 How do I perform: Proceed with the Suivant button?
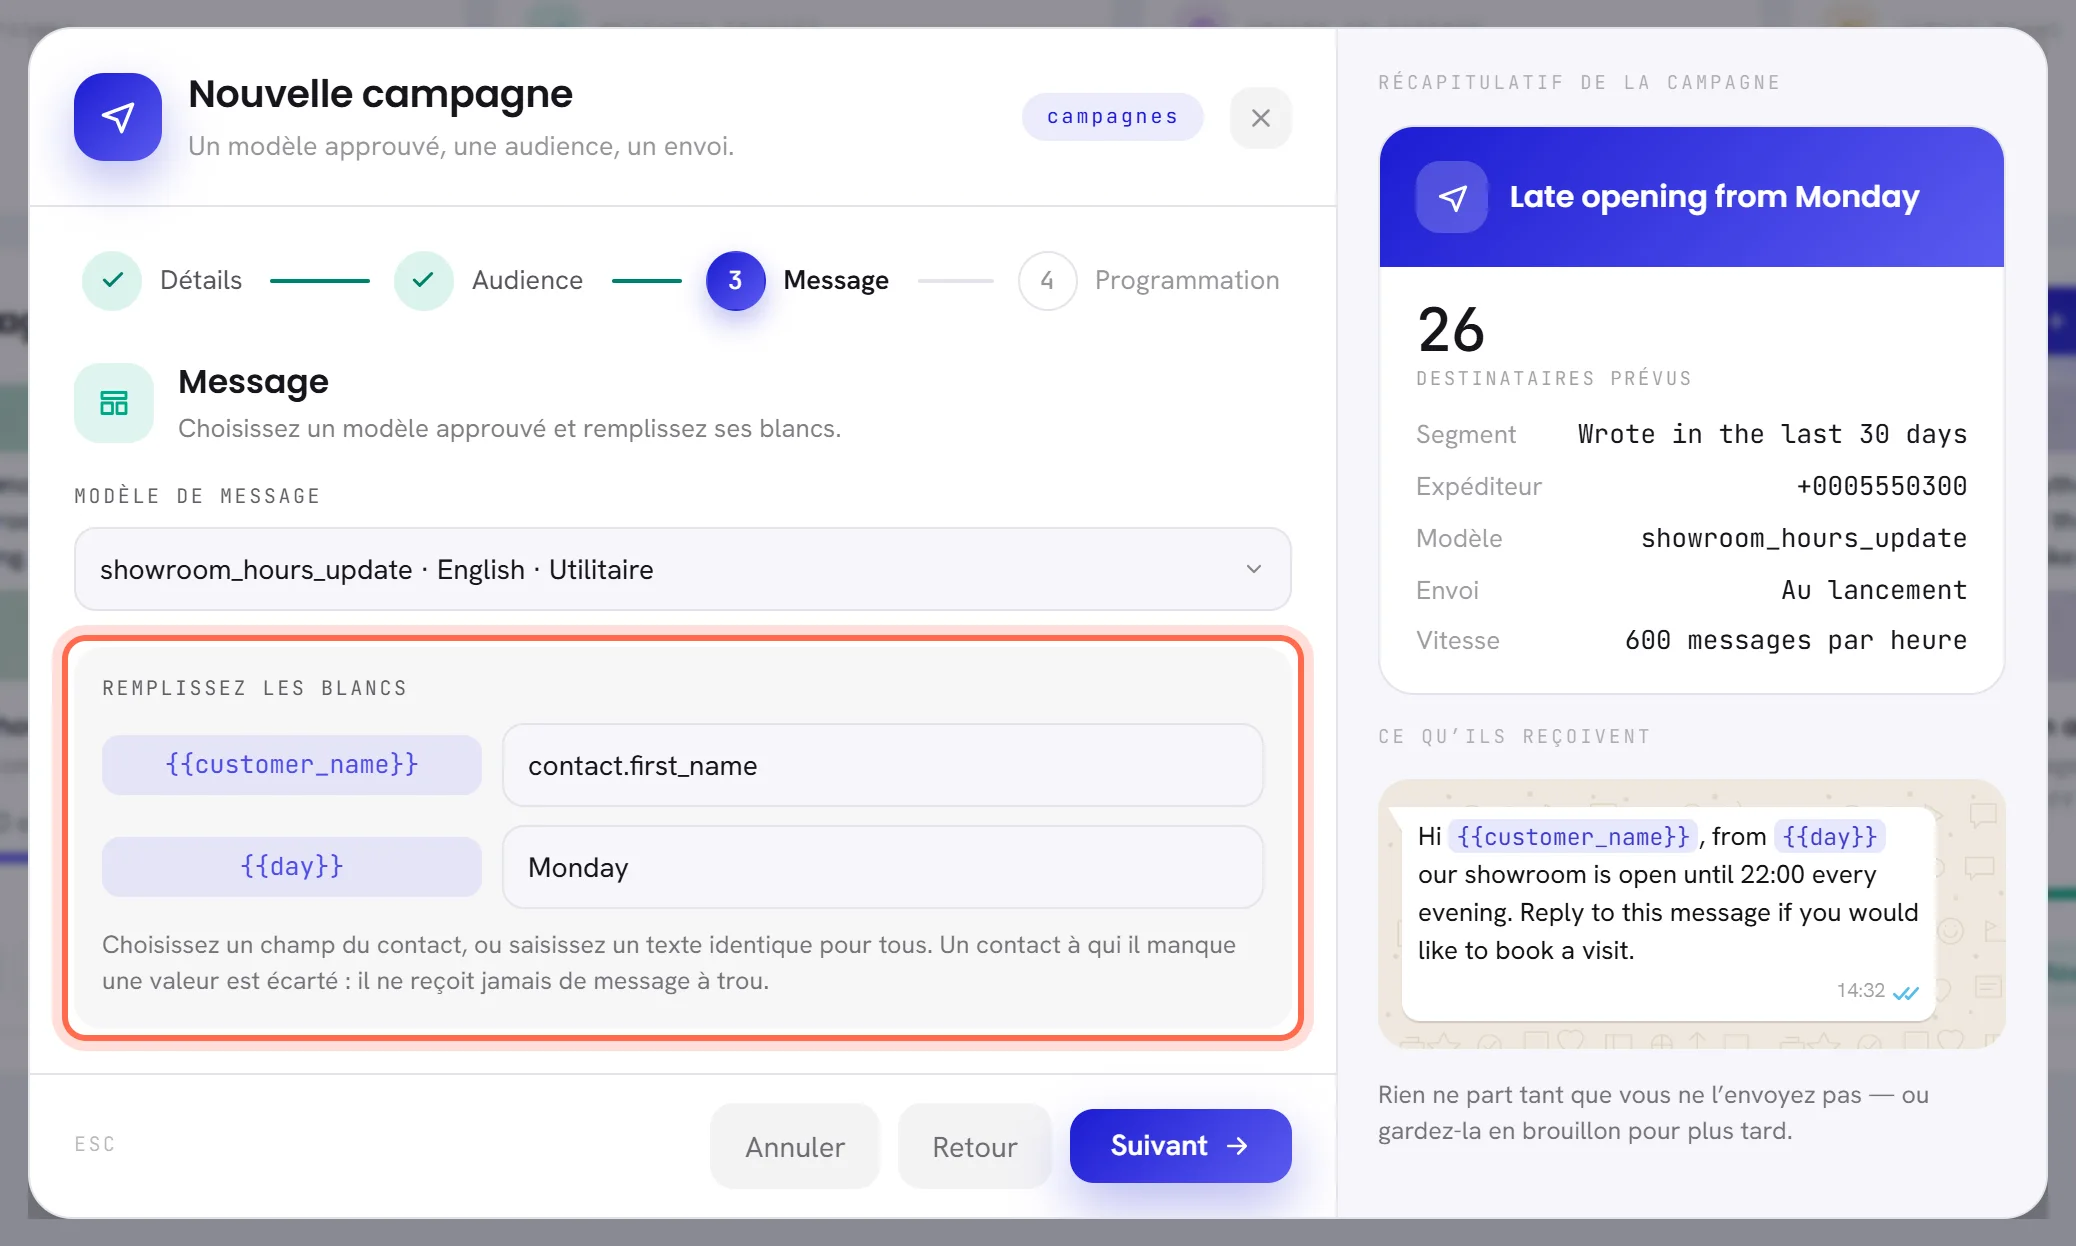click(1180, 1146)
